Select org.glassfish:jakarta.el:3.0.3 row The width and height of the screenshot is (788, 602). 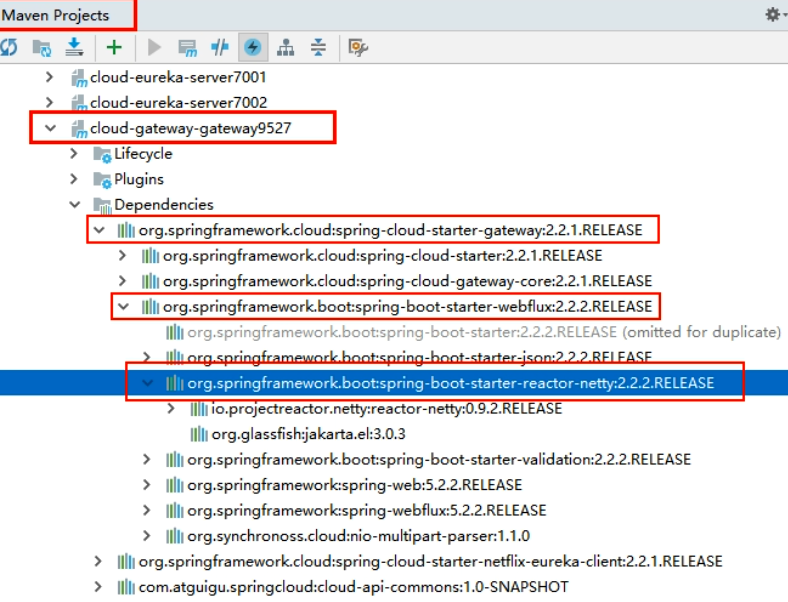click(x=308, y=434)
